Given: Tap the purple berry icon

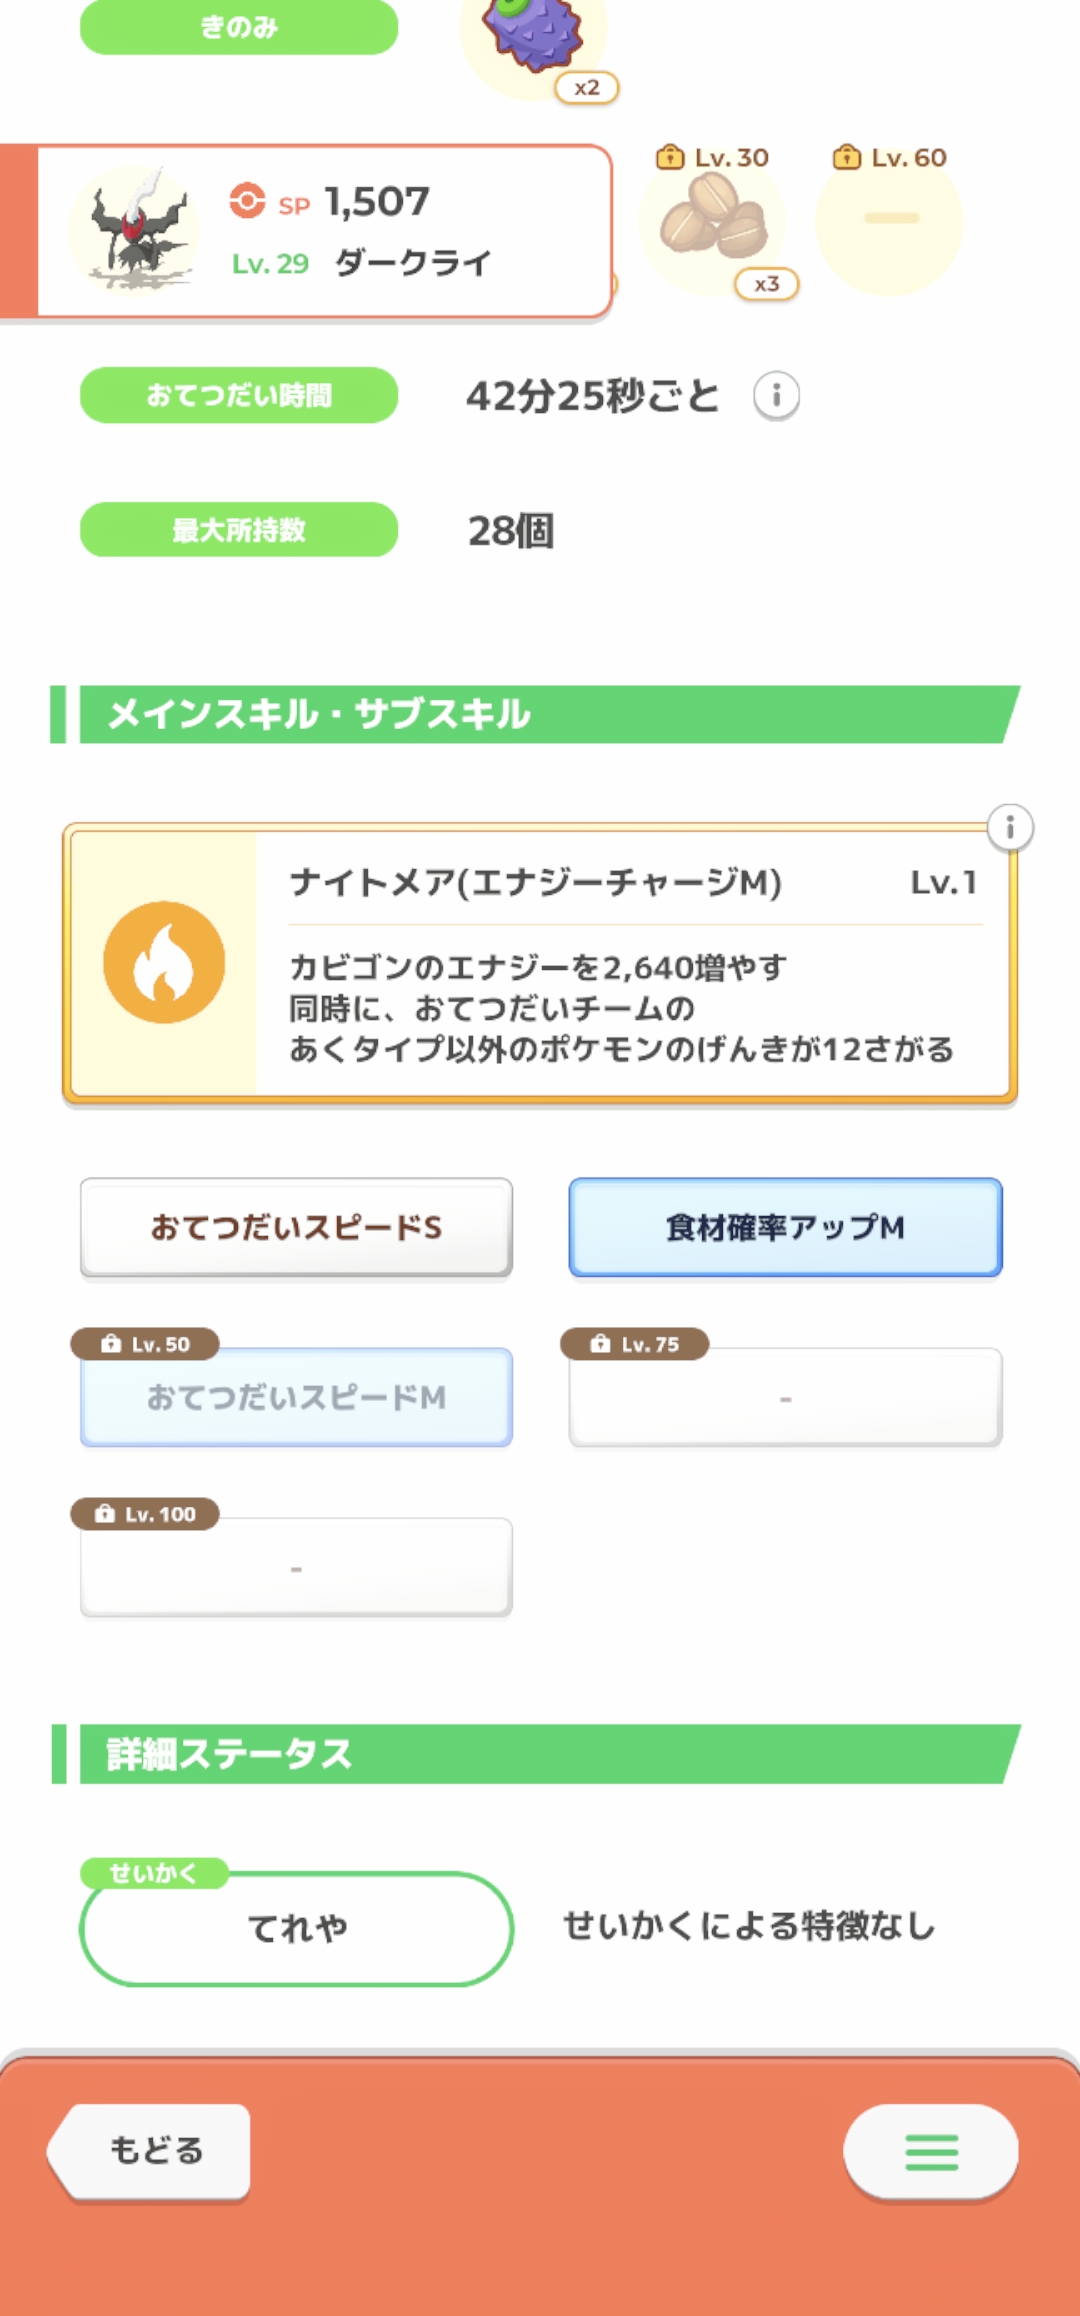Looking at the screenshot, I should tap(534, 36).
